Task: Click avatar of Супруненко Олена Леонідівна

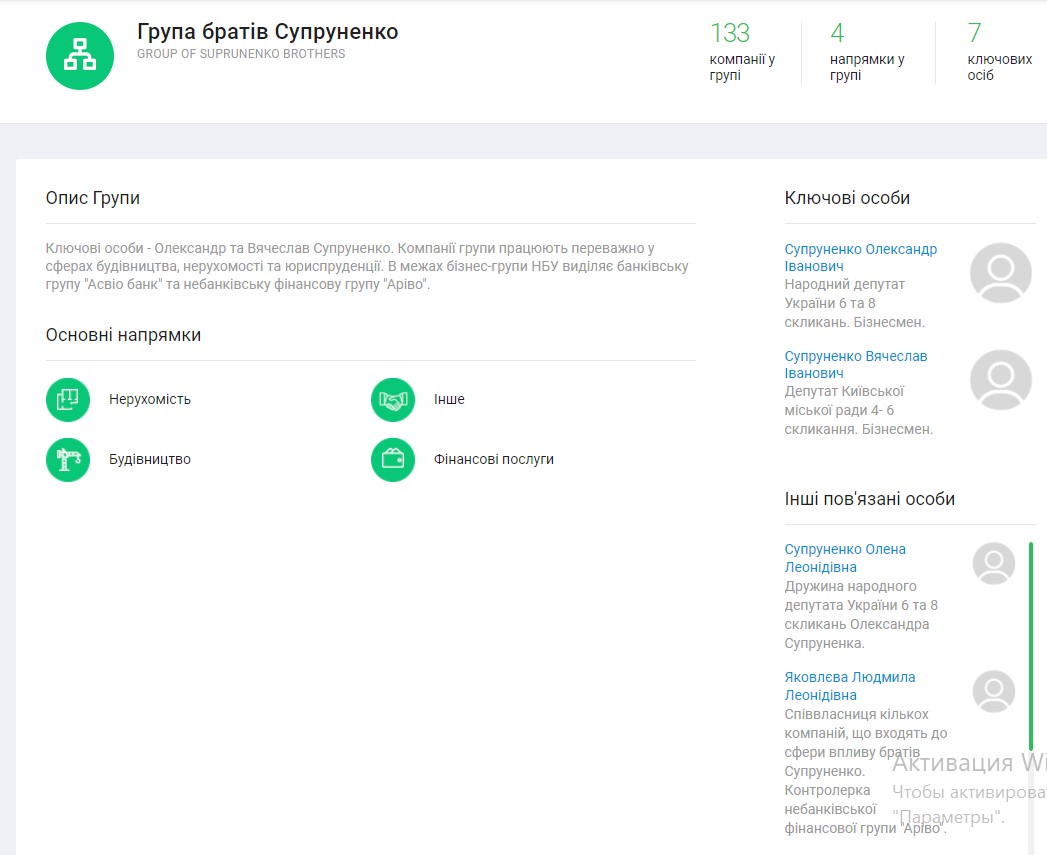Action: [x=993, y=563]
